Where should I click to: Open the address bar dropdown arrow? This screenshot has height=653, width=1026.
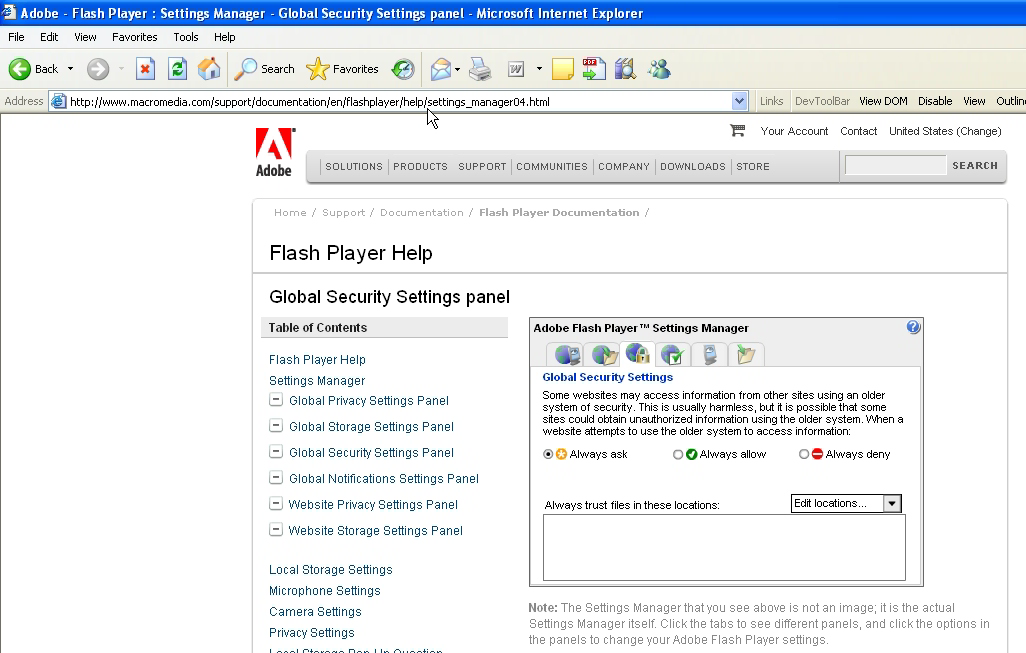point(739,101)
